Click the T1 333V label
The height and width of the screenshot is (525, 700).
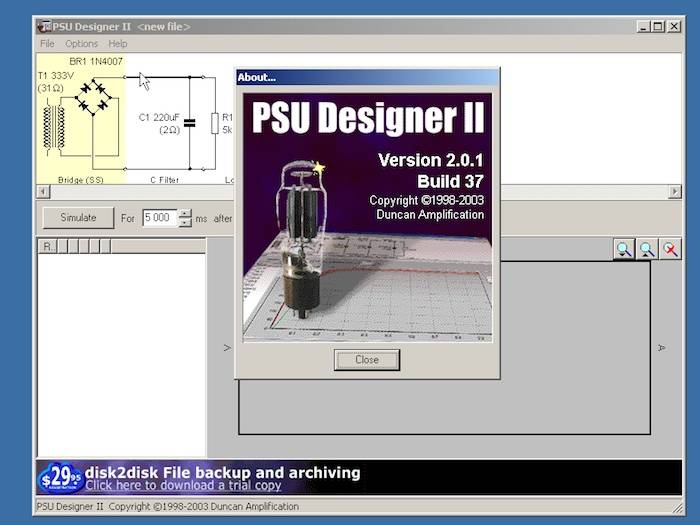tap(56, 75)
